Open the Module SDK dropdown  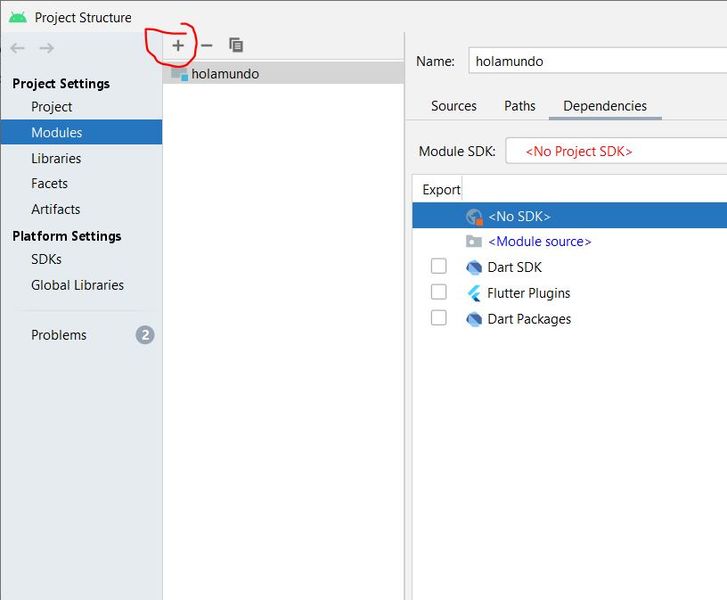(x=616, y=151)
